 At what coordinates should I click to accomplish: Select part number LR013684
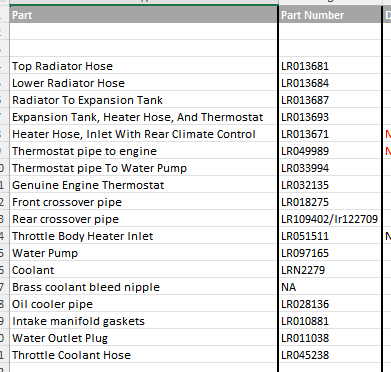(x=330, y=83)
